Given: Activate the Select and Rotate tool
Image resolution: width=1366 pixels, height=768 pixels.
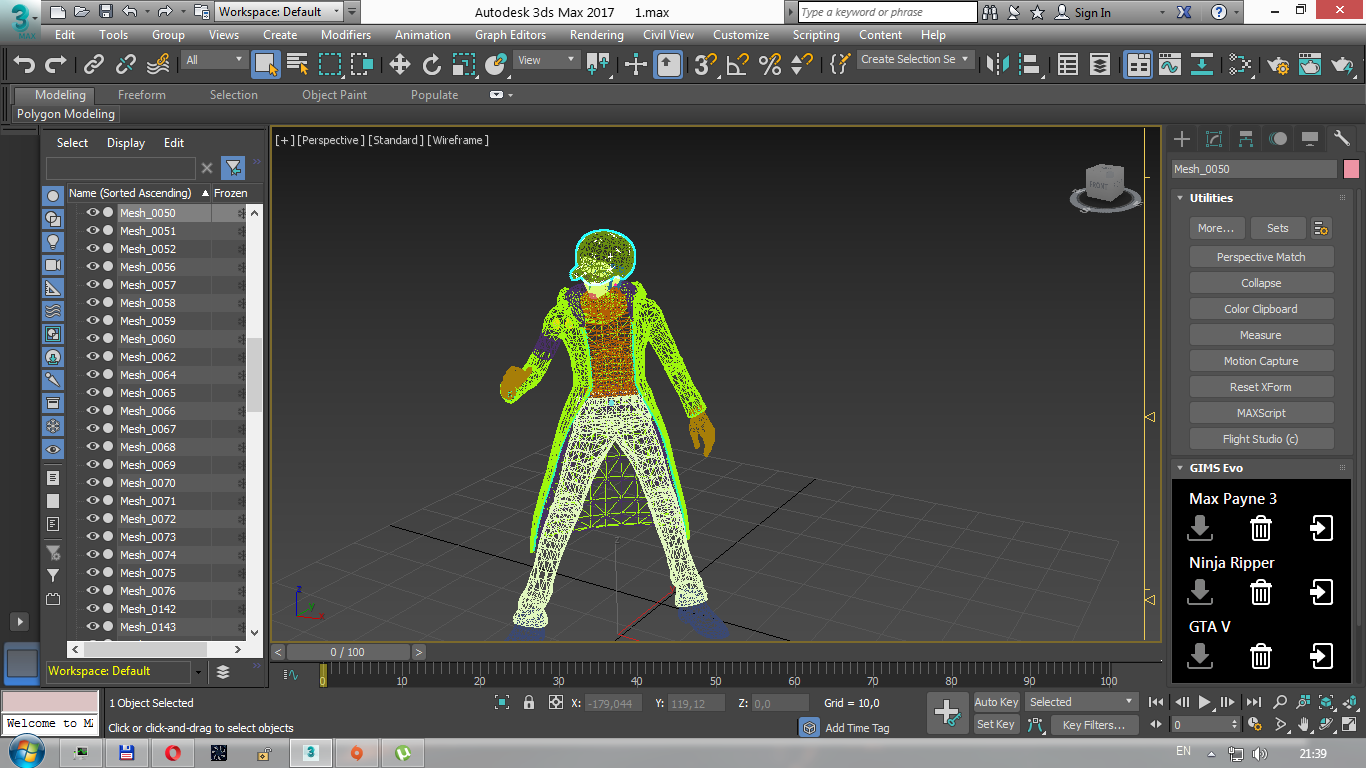Looking at the screenshot, I should pos(432,65).
